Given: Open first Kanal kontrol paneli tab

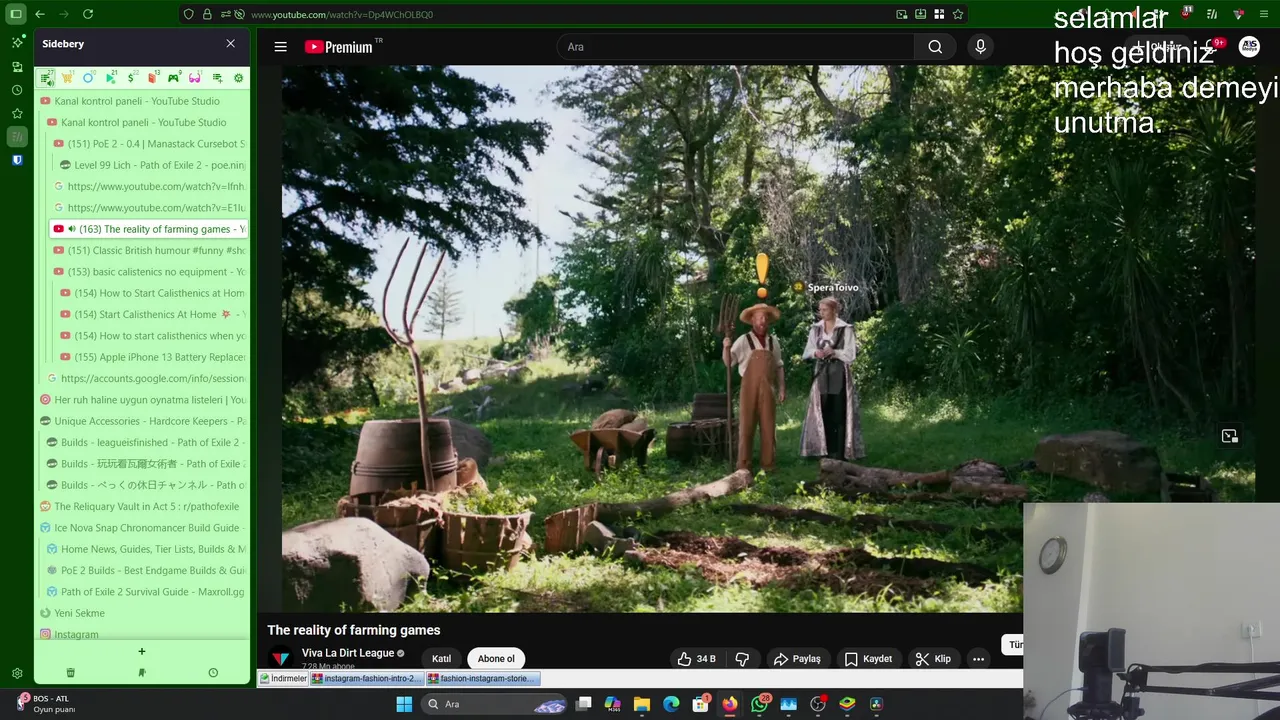Looking at the screenshot, I should (x=142, y=101).
